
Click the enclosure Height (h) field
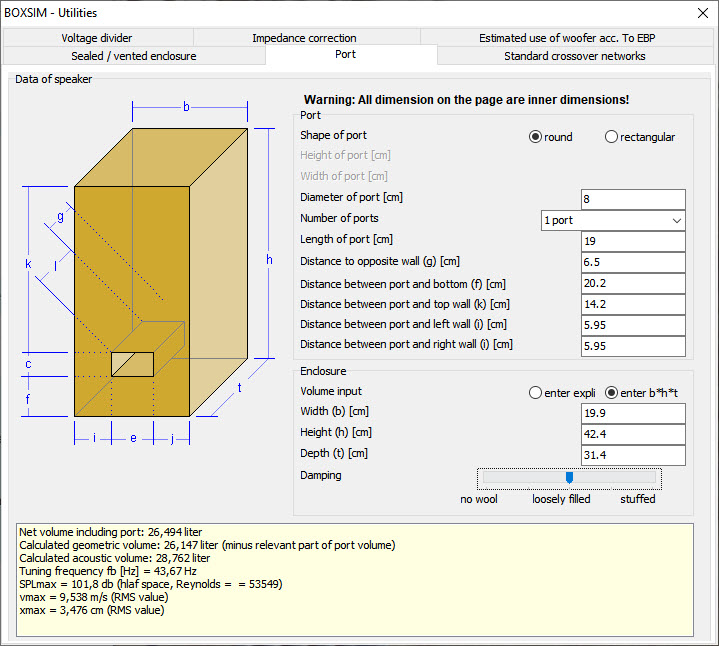[x=633, y=434]
